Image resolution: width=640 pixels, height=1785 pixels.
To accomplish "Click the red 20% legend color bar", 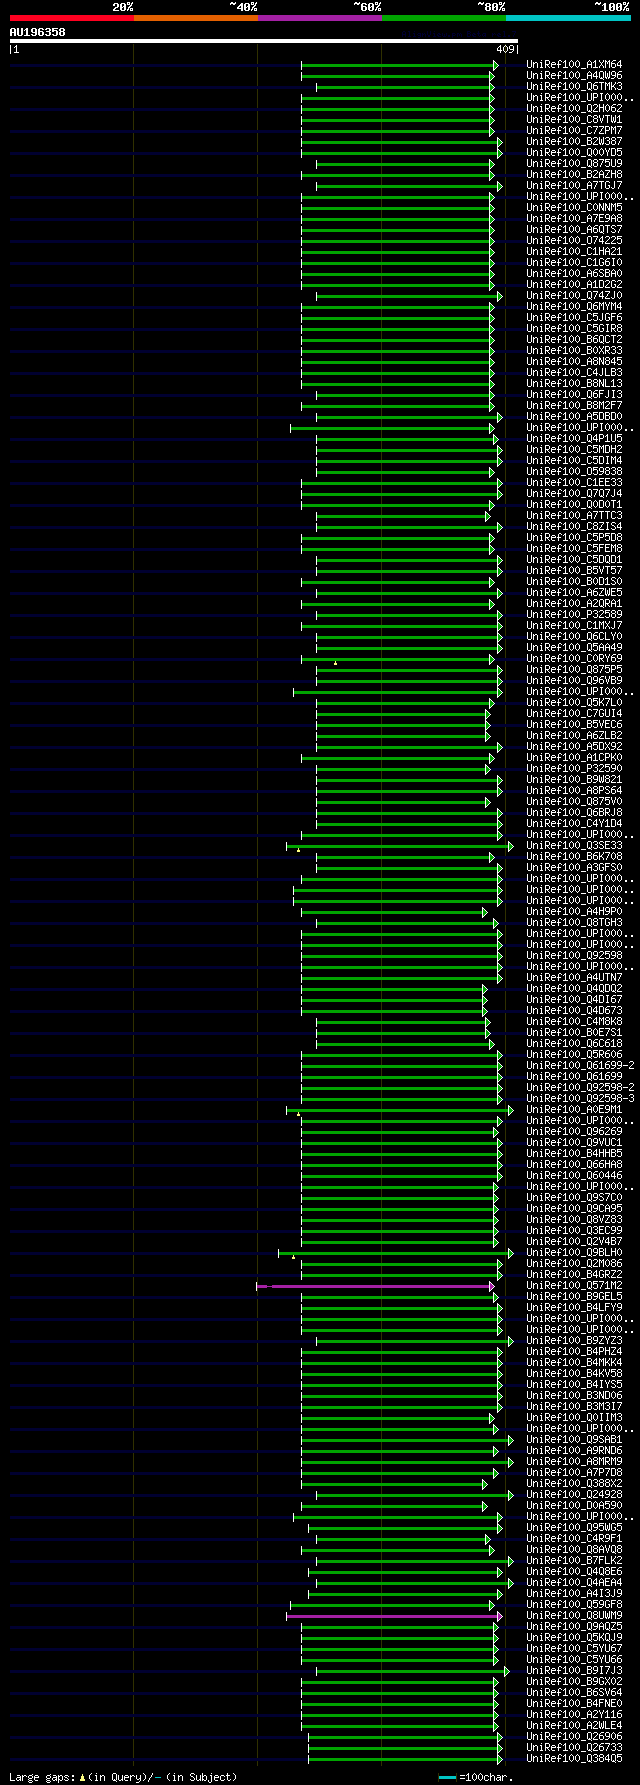I will (x=71, y=18).
